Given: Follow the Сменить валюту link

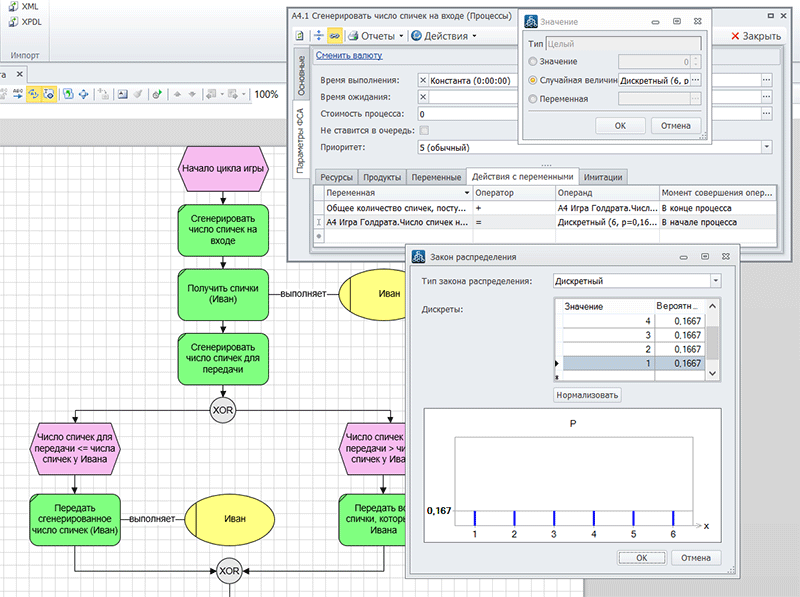Looking at the screenshot, I should point(348,56).
